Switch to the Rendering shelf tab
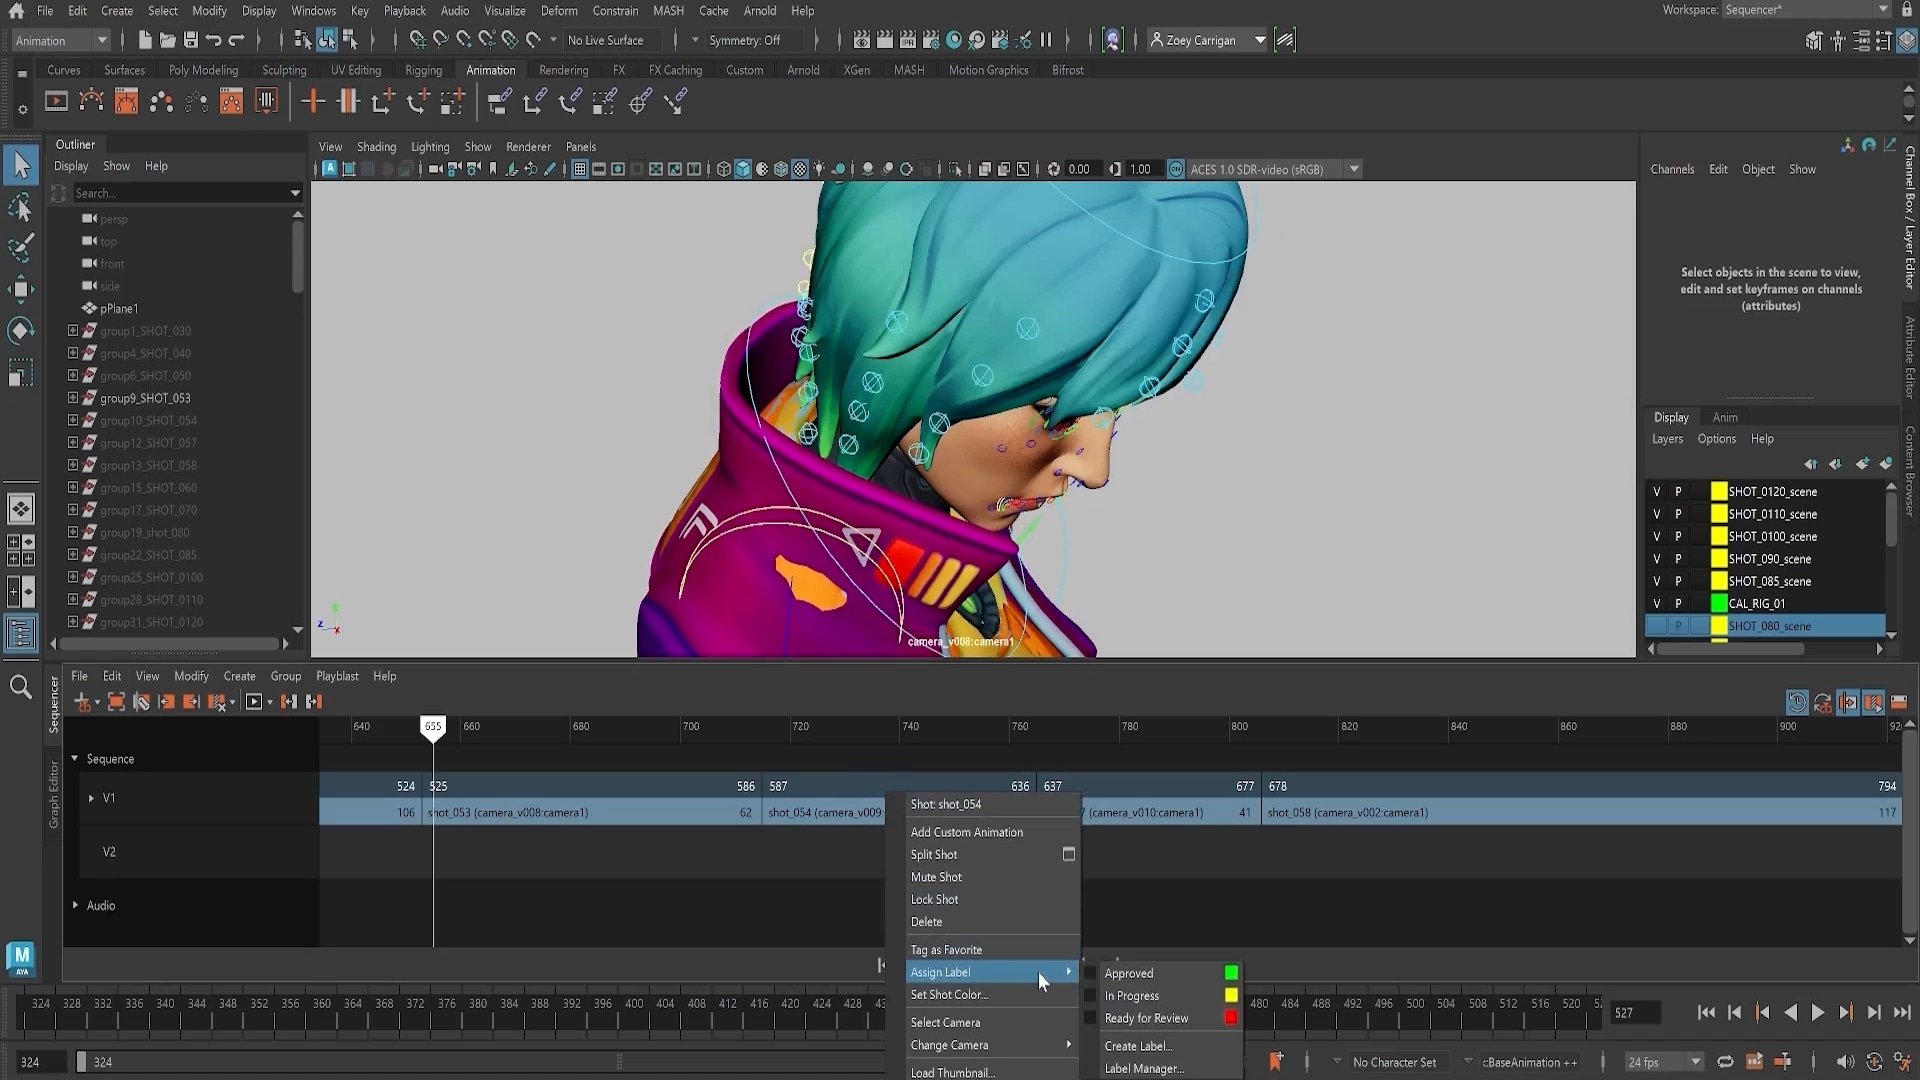The width and height of the screenshot is (1920, 1080). 563,70
